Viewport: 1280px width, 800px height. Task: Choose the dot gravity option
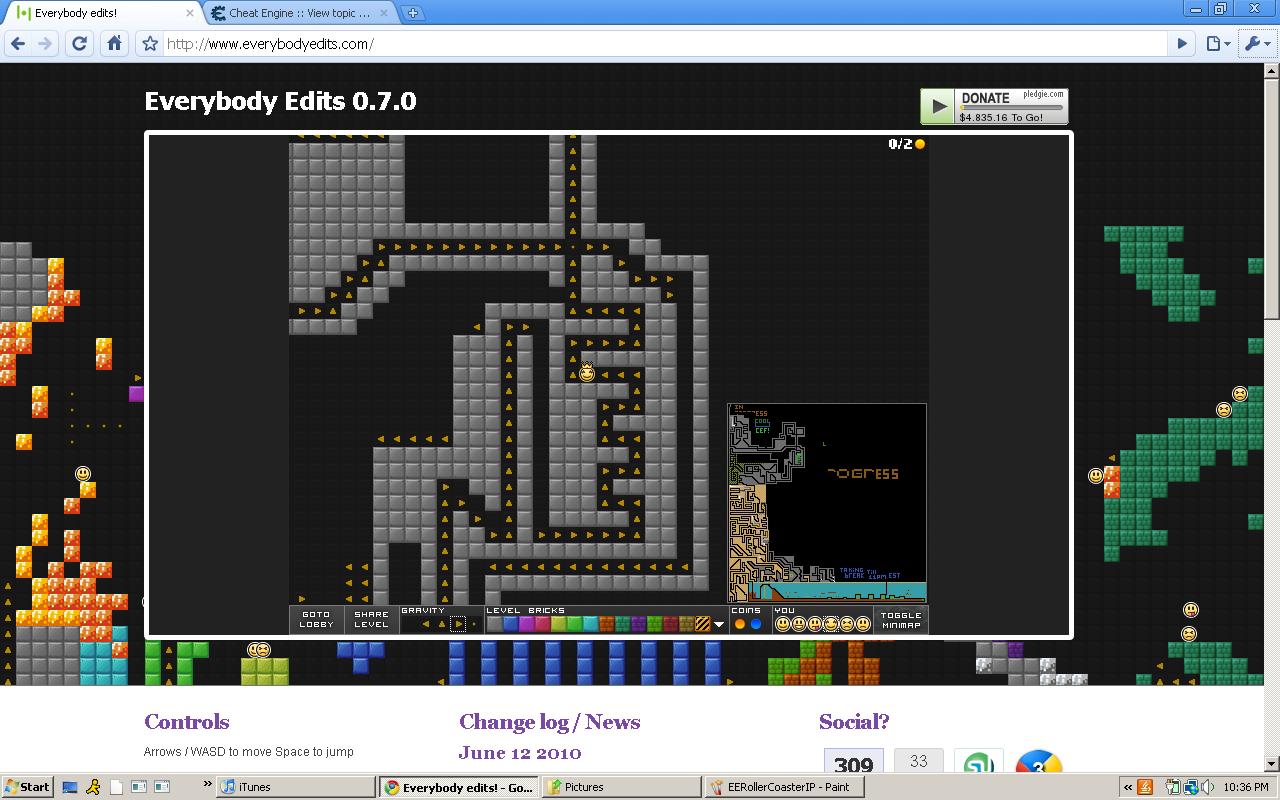(x=474, y=624)
